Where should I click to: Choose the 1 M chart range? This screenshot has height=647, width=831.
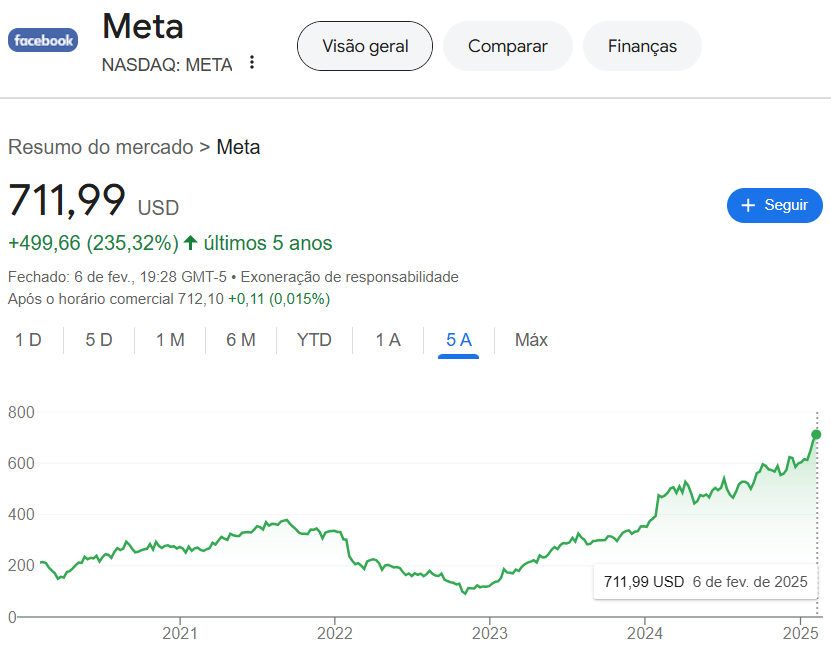point(170,340)
